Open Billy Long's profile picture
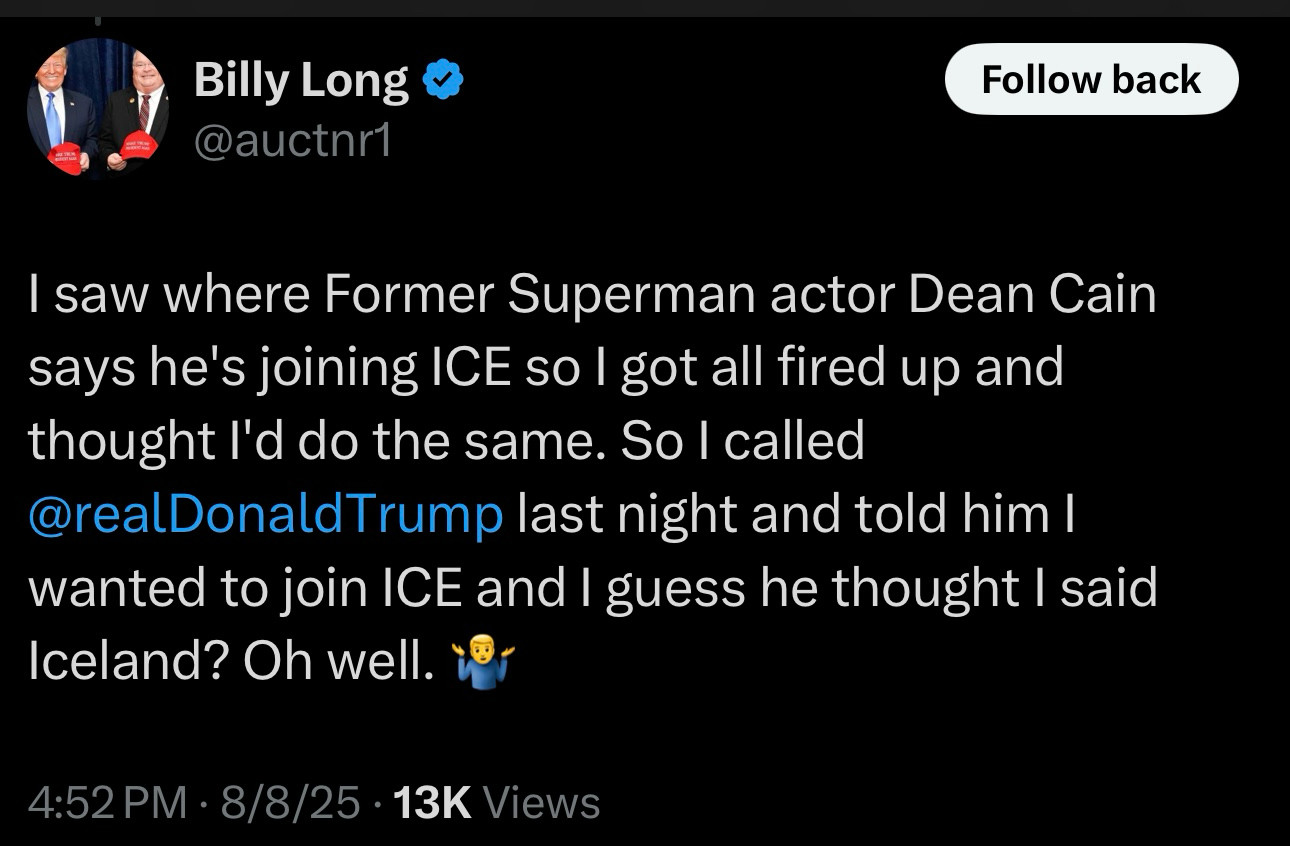 [97, 109]
